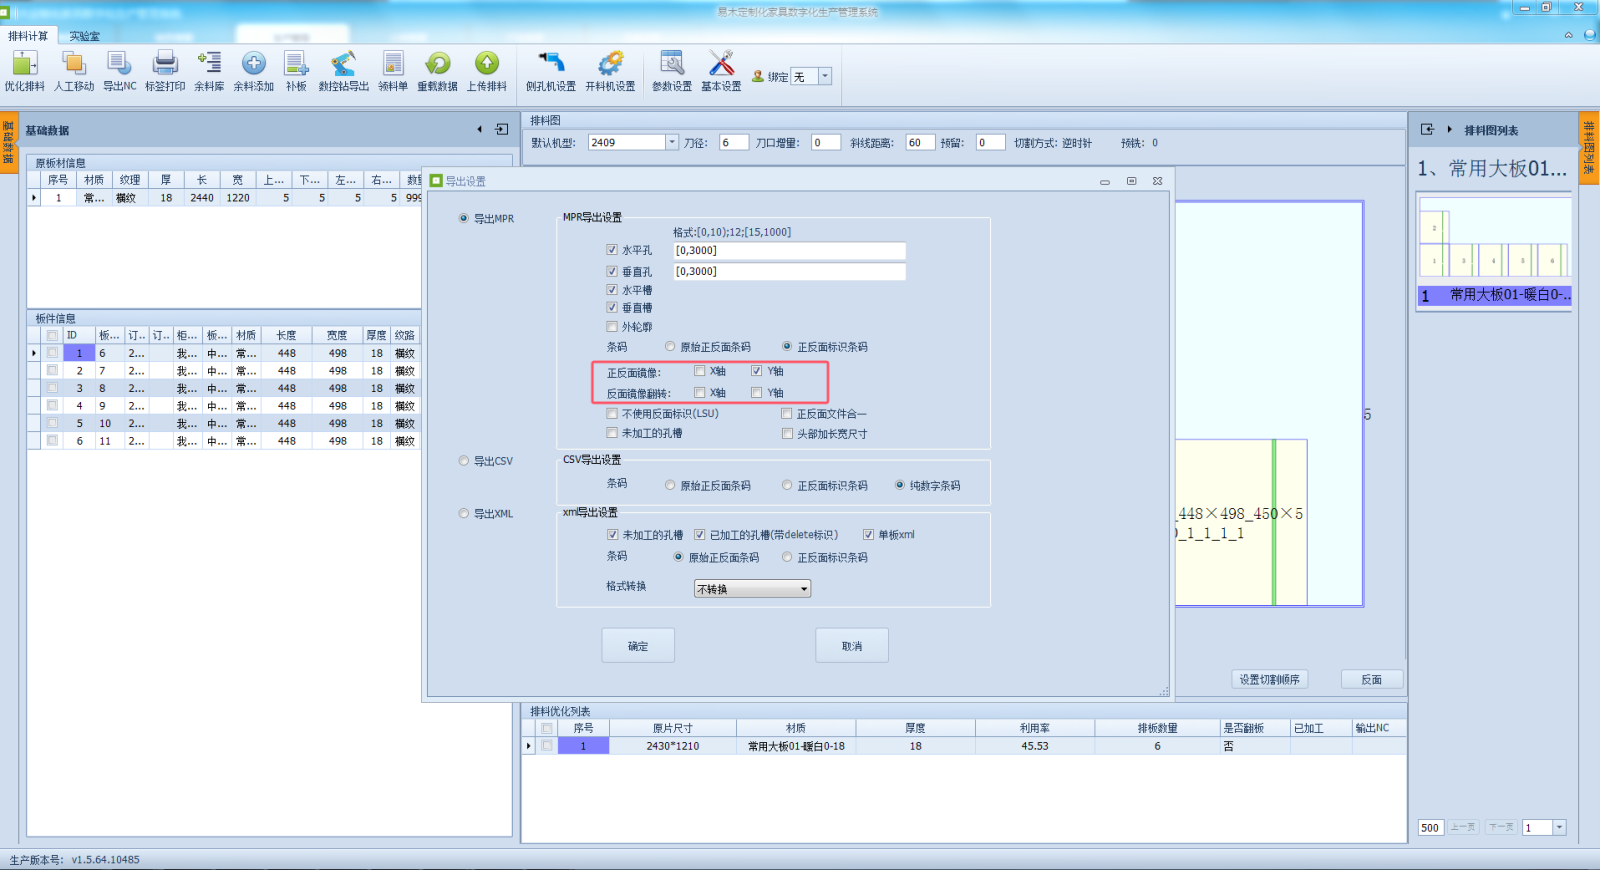The image size is (1600, 870).
Task: Click 数控钻导出 robot arm icon
Action: 344,71
